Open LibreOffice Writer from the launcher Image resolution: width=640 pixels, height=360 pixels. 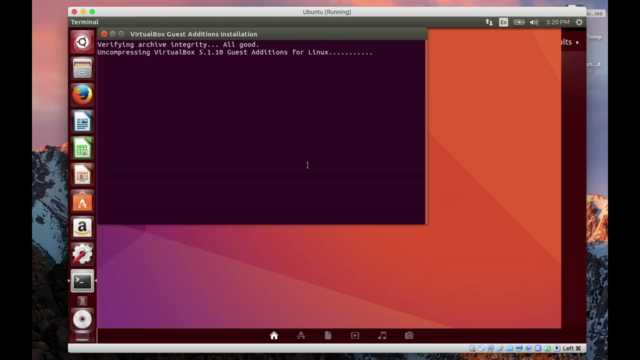(x=82, y=121)
